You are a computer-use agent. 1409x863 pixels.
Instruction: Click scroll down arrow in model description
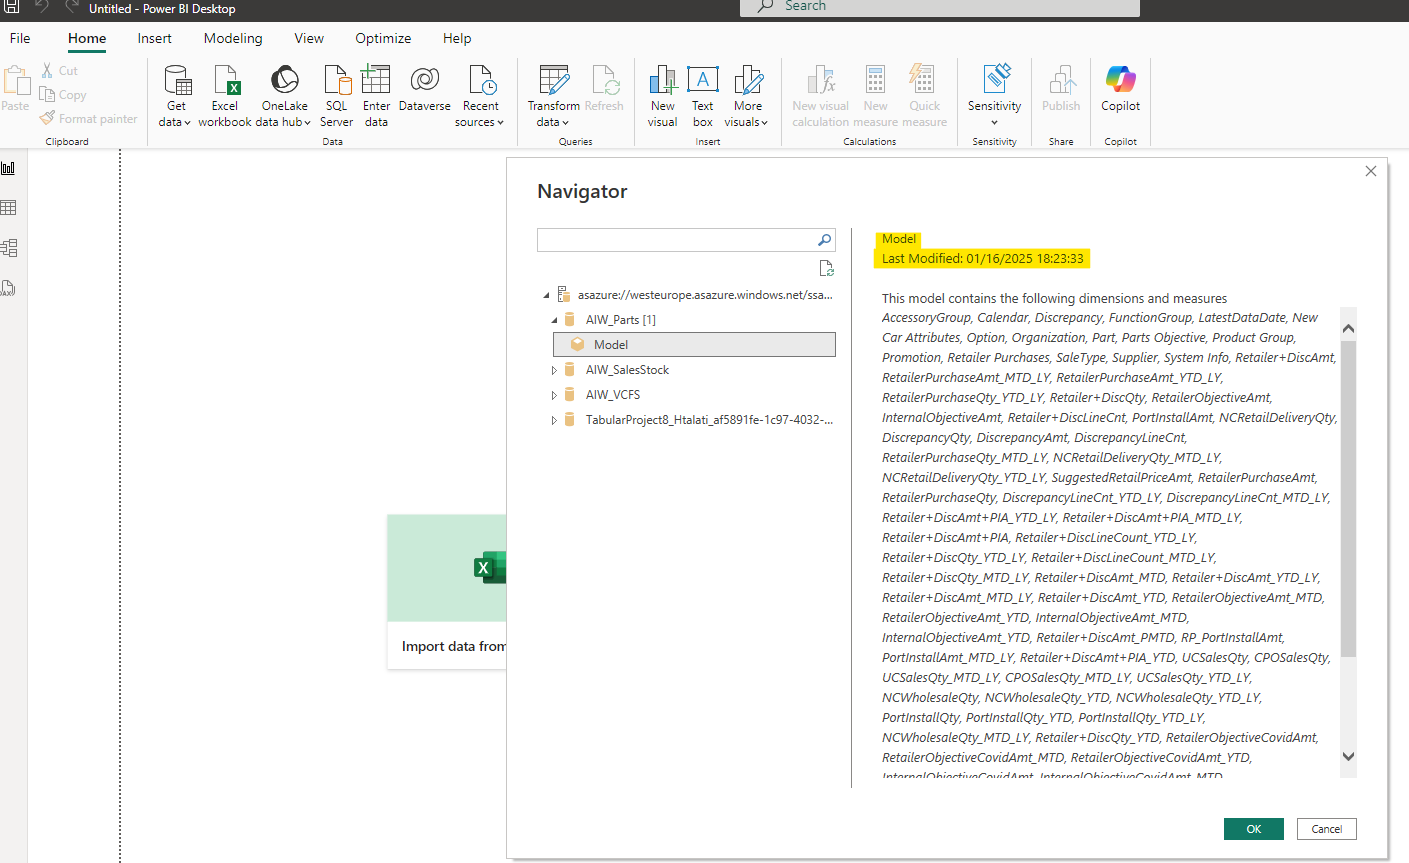click(1348, 757)
